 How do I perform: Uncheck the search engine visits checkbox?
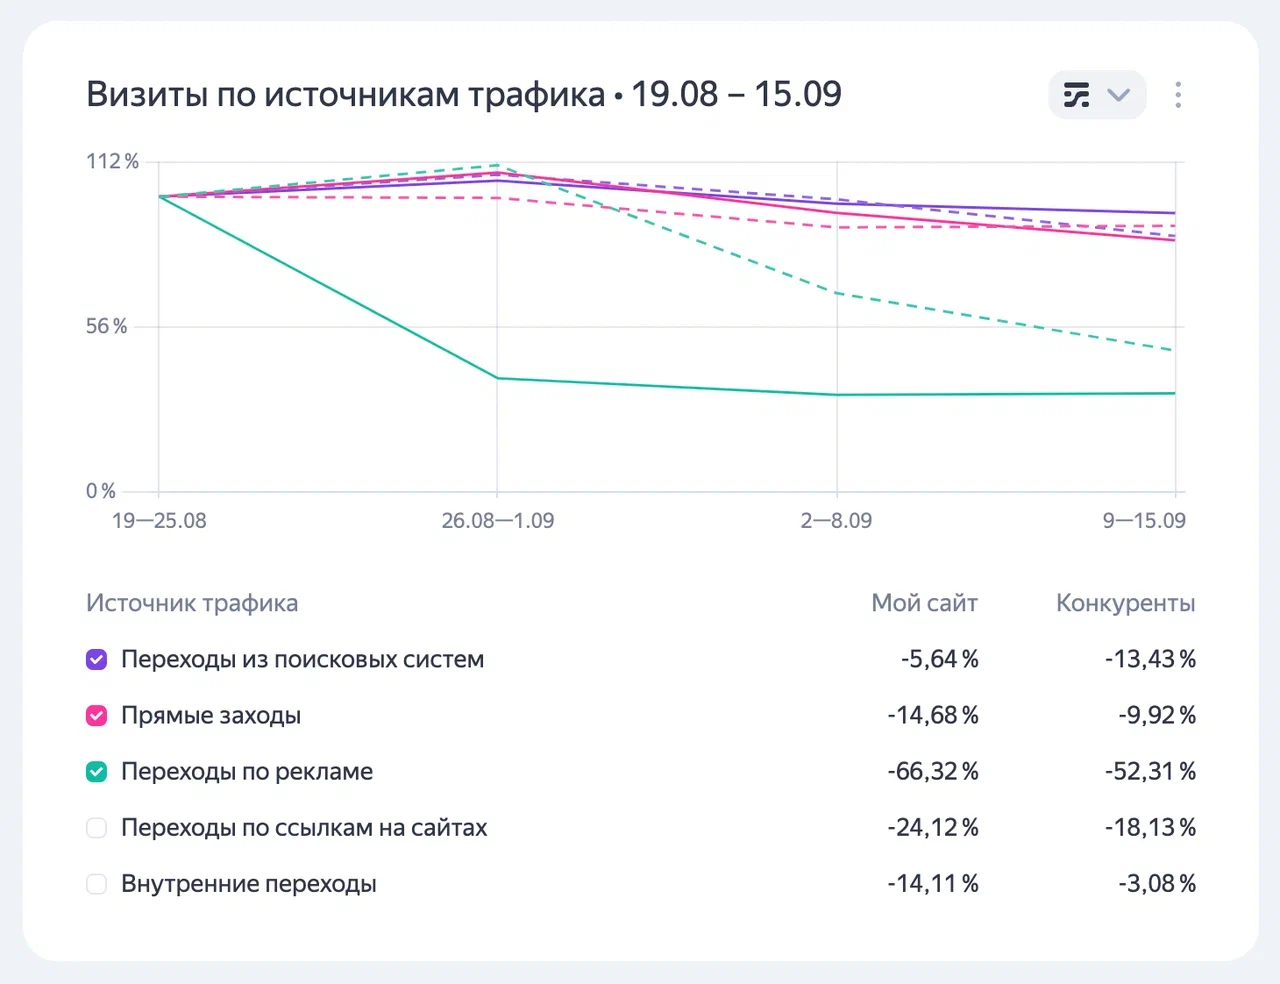point(97,660)
